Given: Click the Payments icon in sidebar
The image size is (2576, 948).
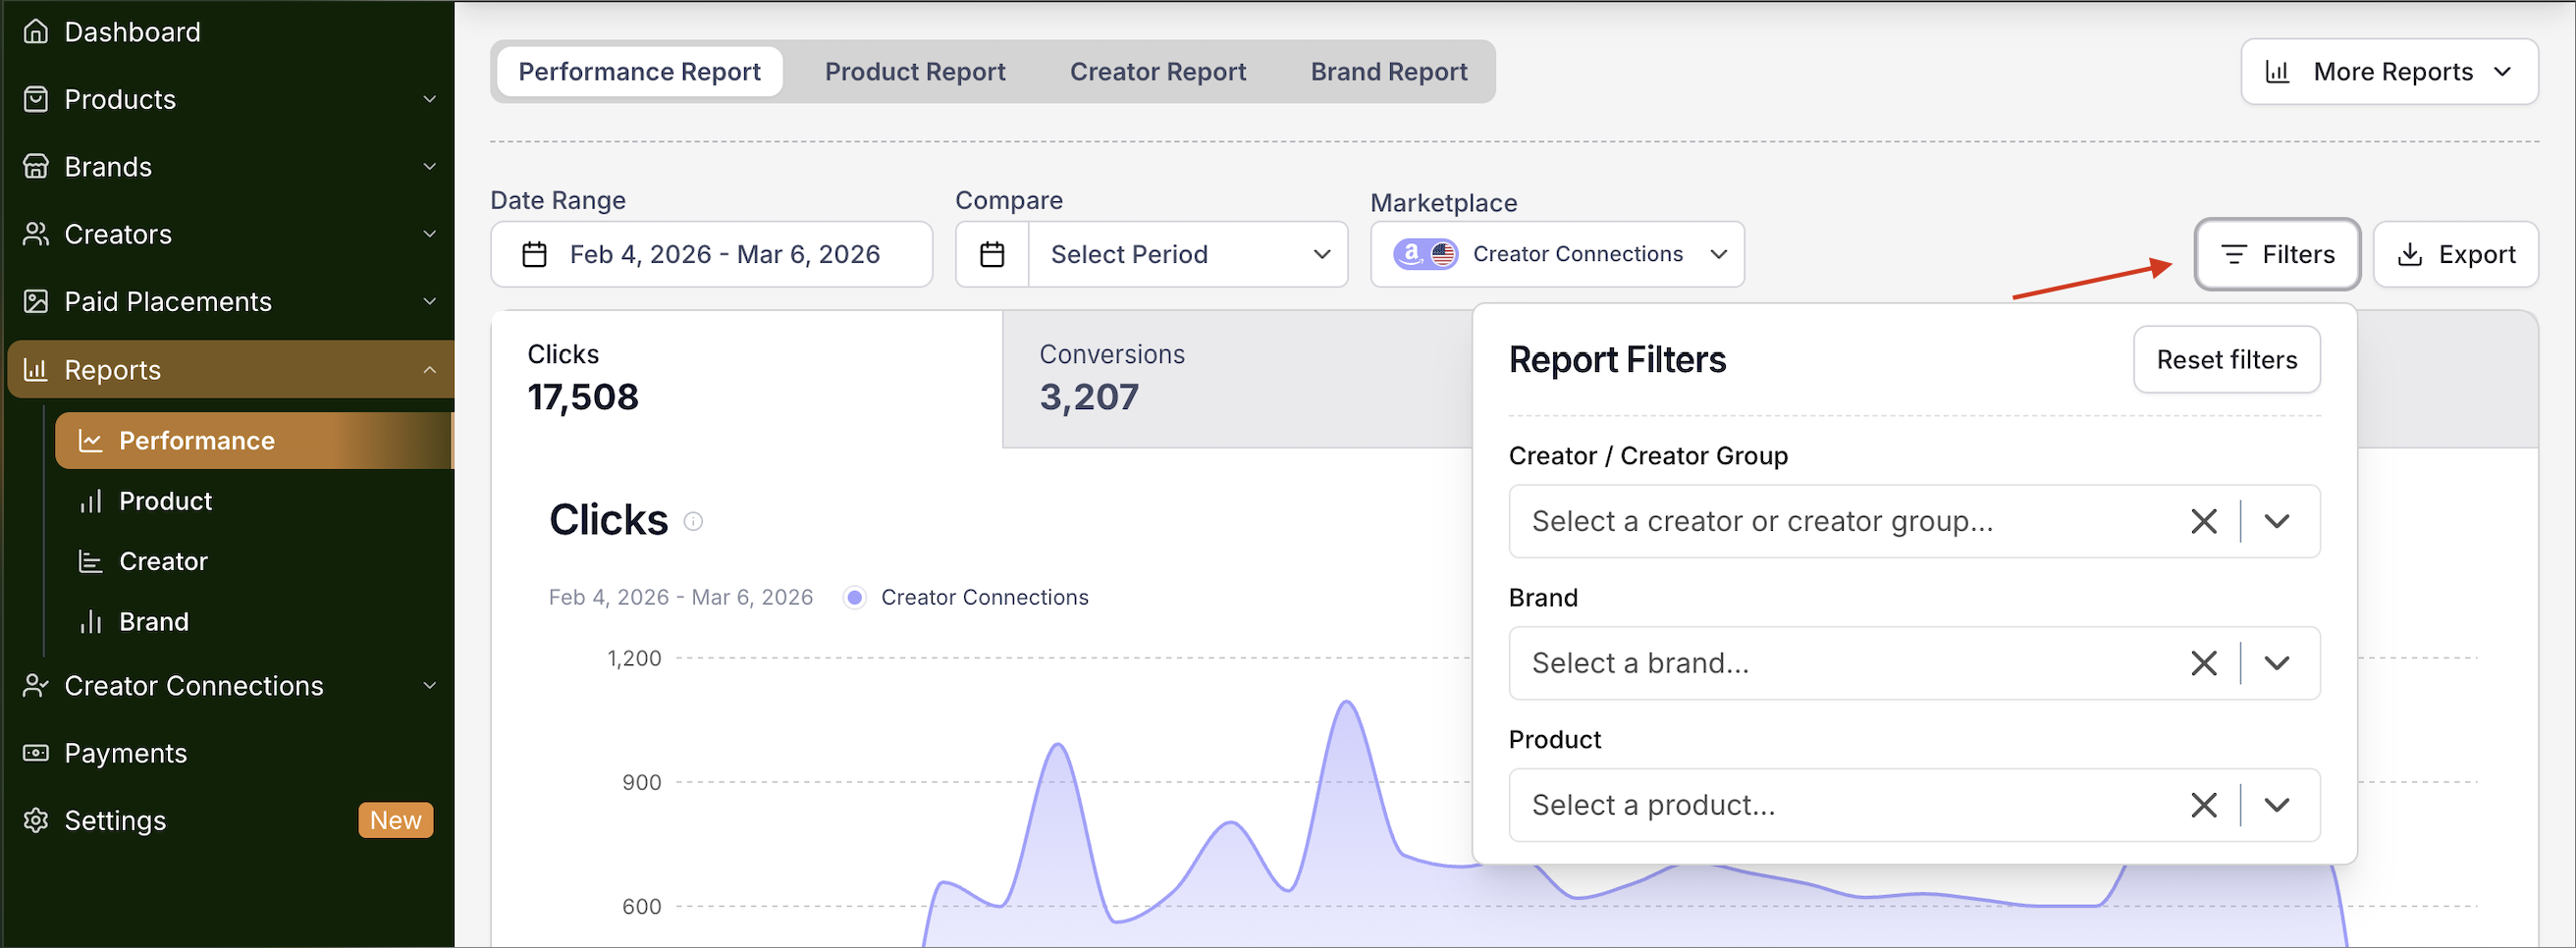Looking at the screenshot, I should 36,753.
